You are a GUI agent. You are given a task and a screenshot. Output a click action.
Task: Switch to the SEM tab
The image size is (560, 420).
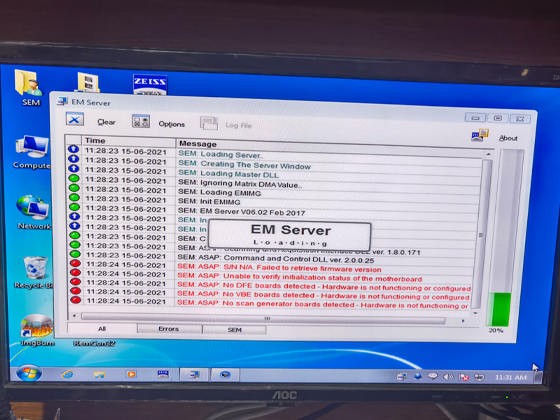coord(234,330)
